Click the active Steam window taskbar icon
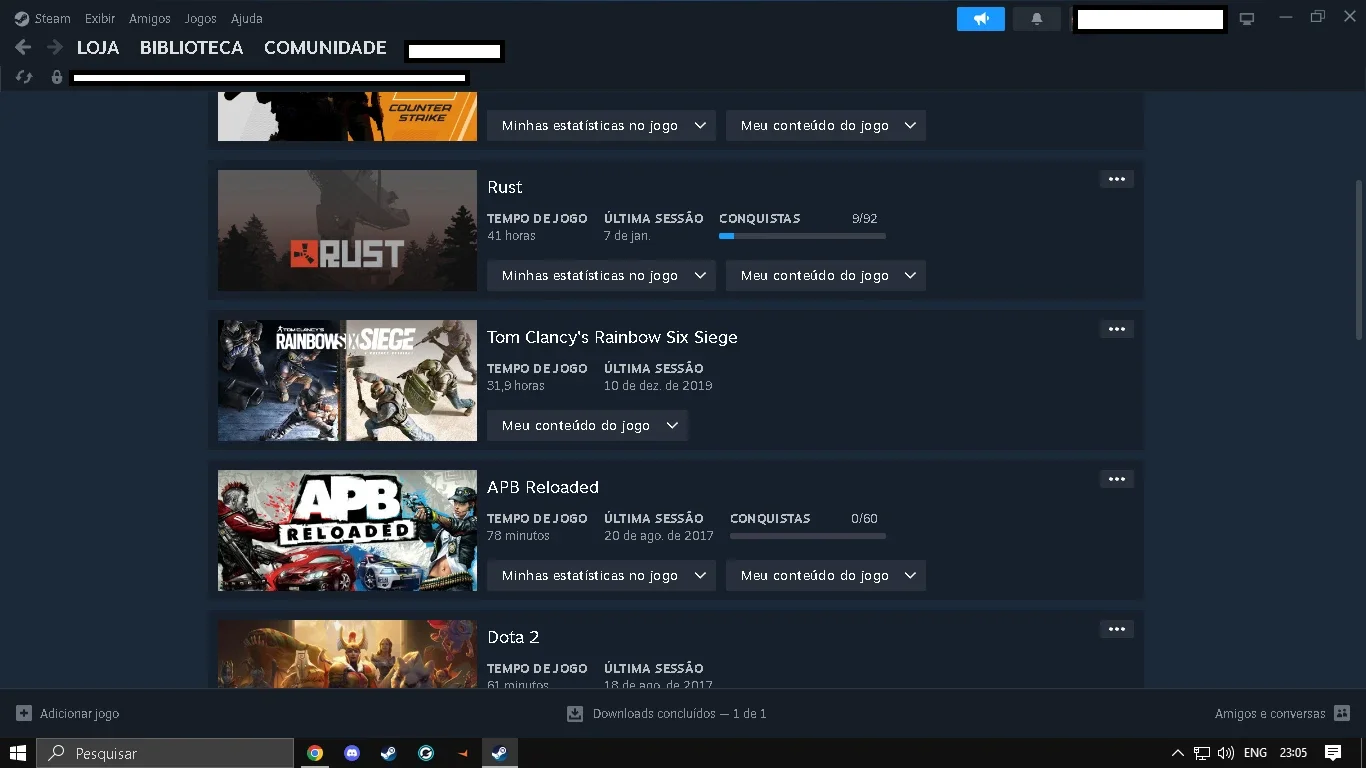 pos(499,753)
